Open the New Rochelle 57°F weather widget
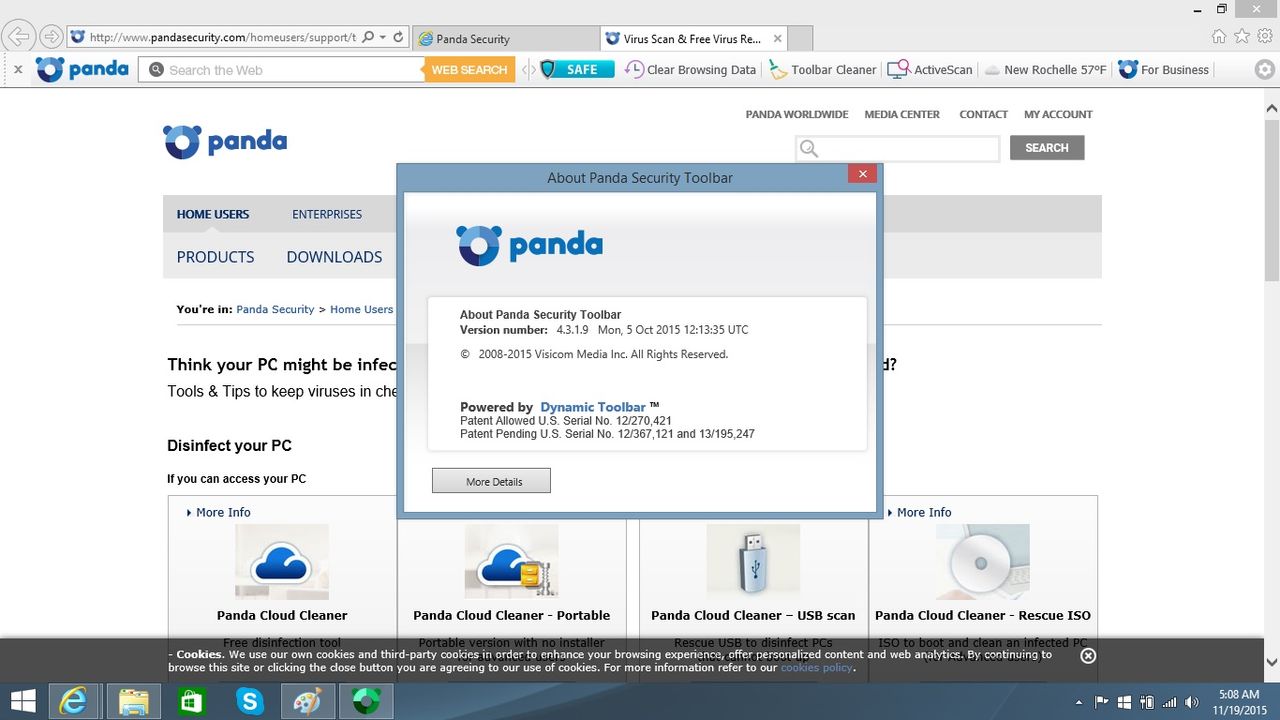Viewport: 1280px width, 720px height. (1045, 70)
